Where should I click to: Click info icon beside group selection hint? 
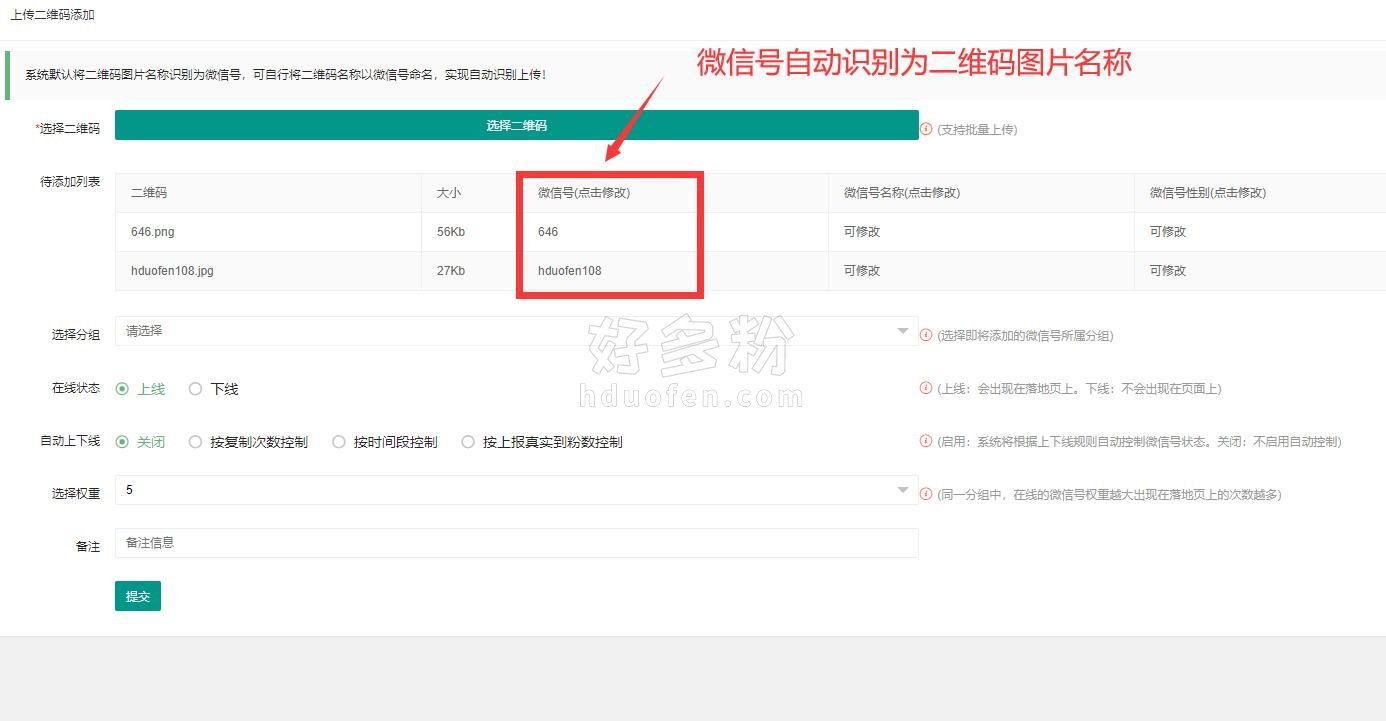926,335
